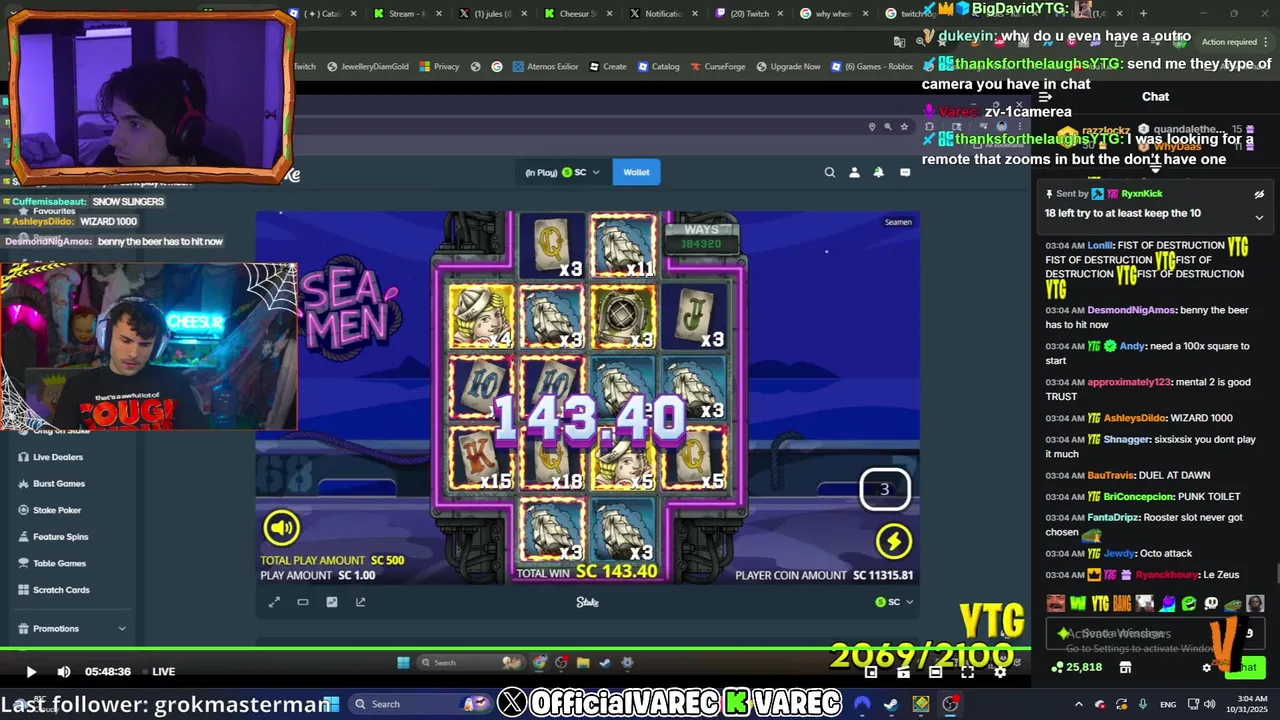Open a new browser tab with plus
Image resolution: width=1280 pixels, height=720 pixels.
pos(1144,13)
